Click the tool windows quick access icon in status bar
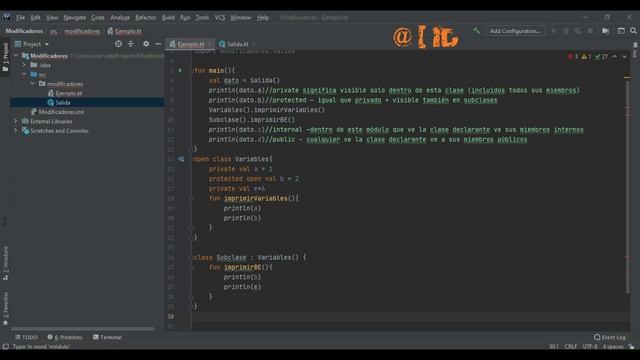This screenshot has width=640, height=360. point(6,347)
